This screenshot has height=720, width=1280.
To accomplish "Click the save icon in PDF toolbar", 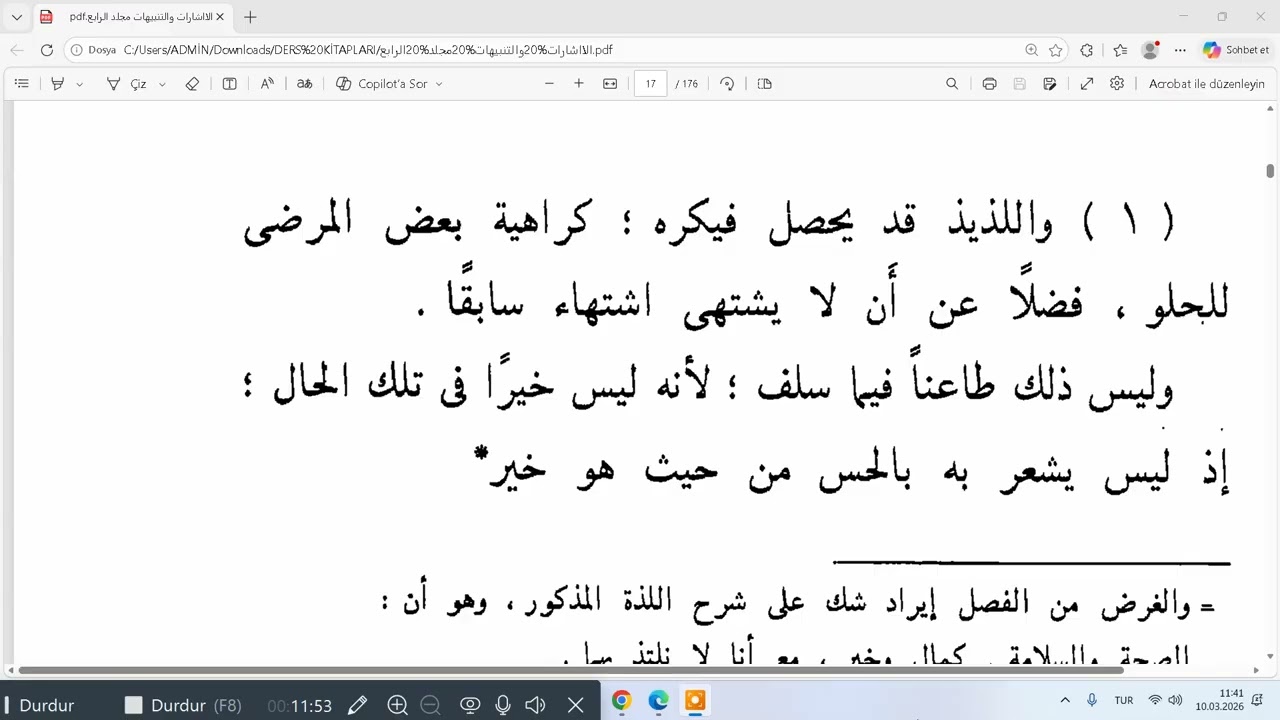I will point(1019,84).
